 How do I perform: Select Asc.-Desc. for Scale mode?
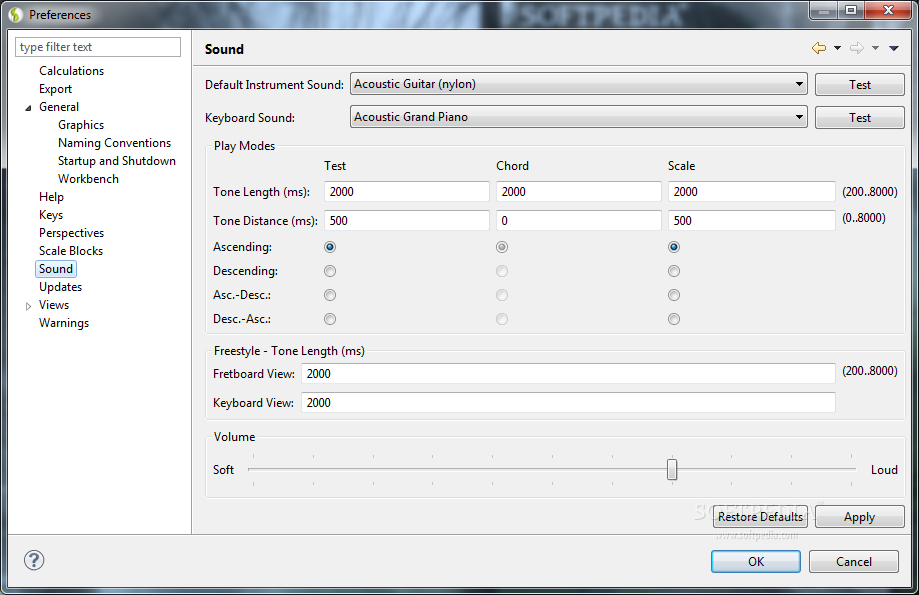click(674, 295)
